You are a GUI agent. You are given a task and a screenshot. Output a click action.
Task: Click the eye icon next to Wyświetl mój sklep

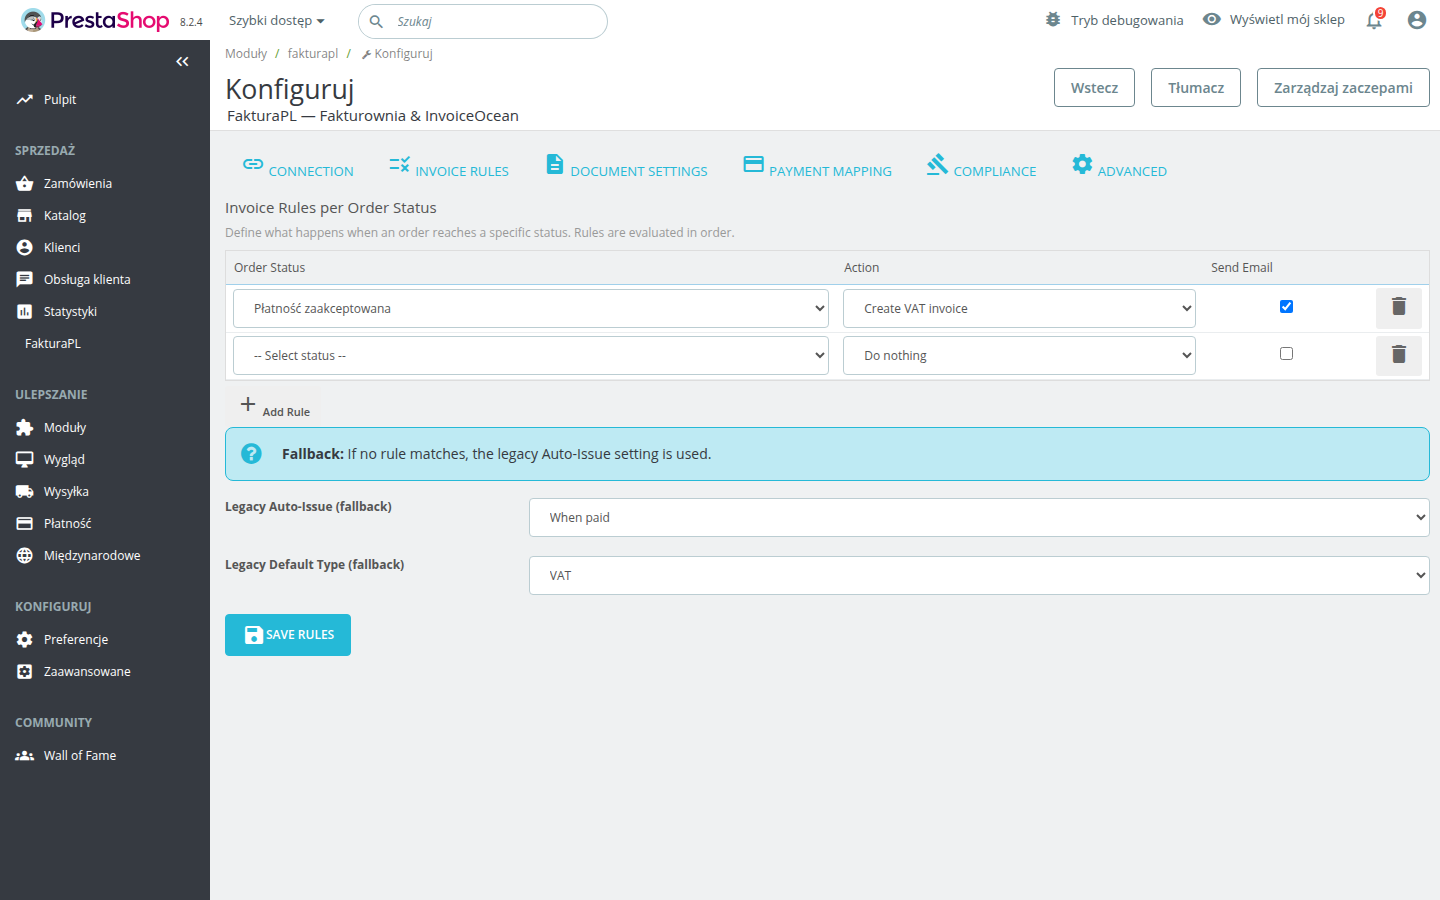1211,19
